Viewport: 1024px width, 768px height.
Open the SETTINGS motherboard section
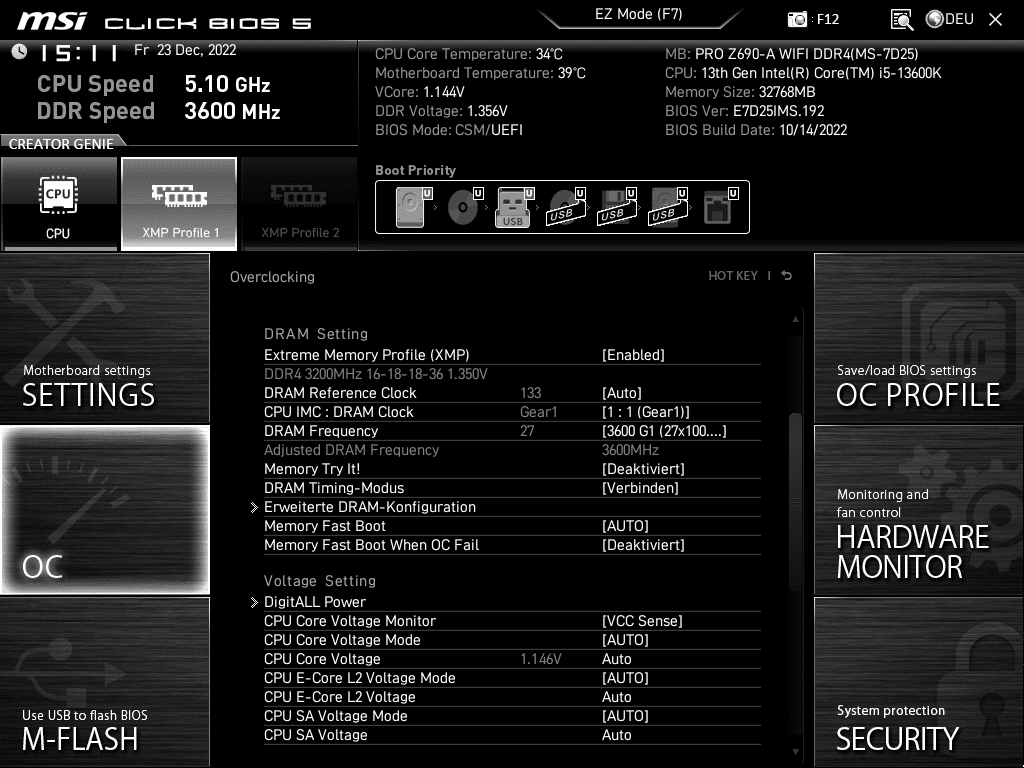(x=104, y=338)
